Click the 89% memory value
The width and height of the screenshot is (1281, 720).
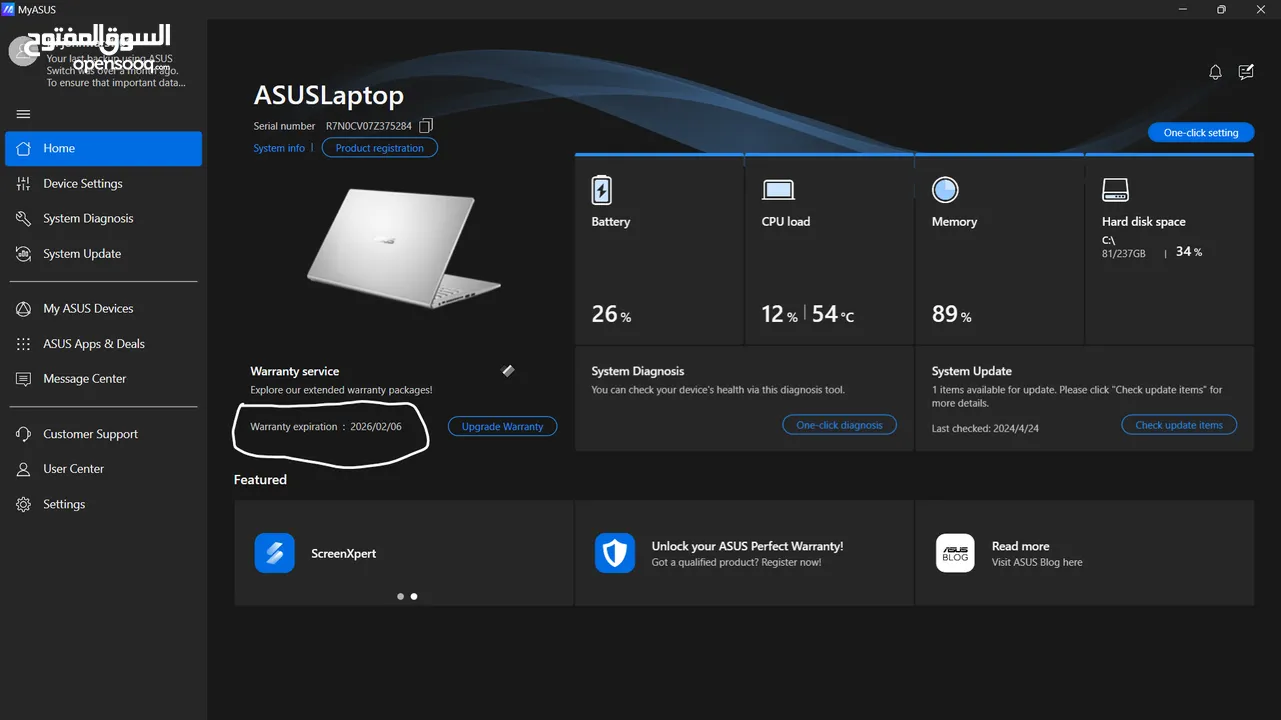(951, 314)
